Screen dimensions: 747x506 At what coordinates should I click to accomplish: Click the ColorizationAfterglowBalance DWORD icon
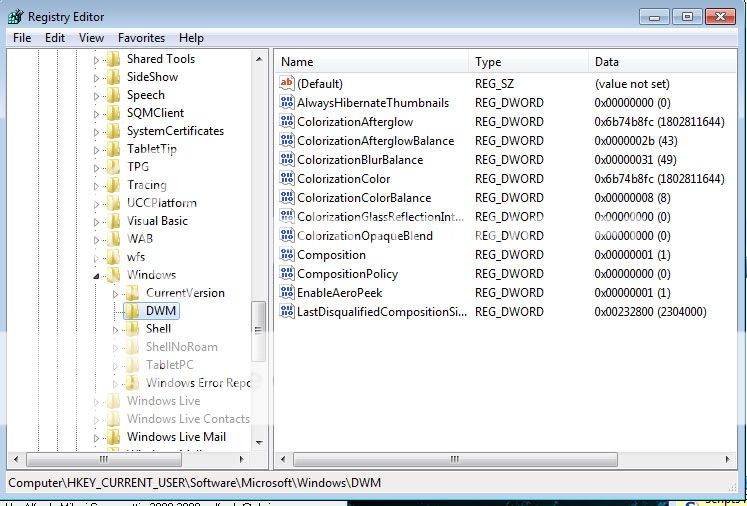point(287,140)
